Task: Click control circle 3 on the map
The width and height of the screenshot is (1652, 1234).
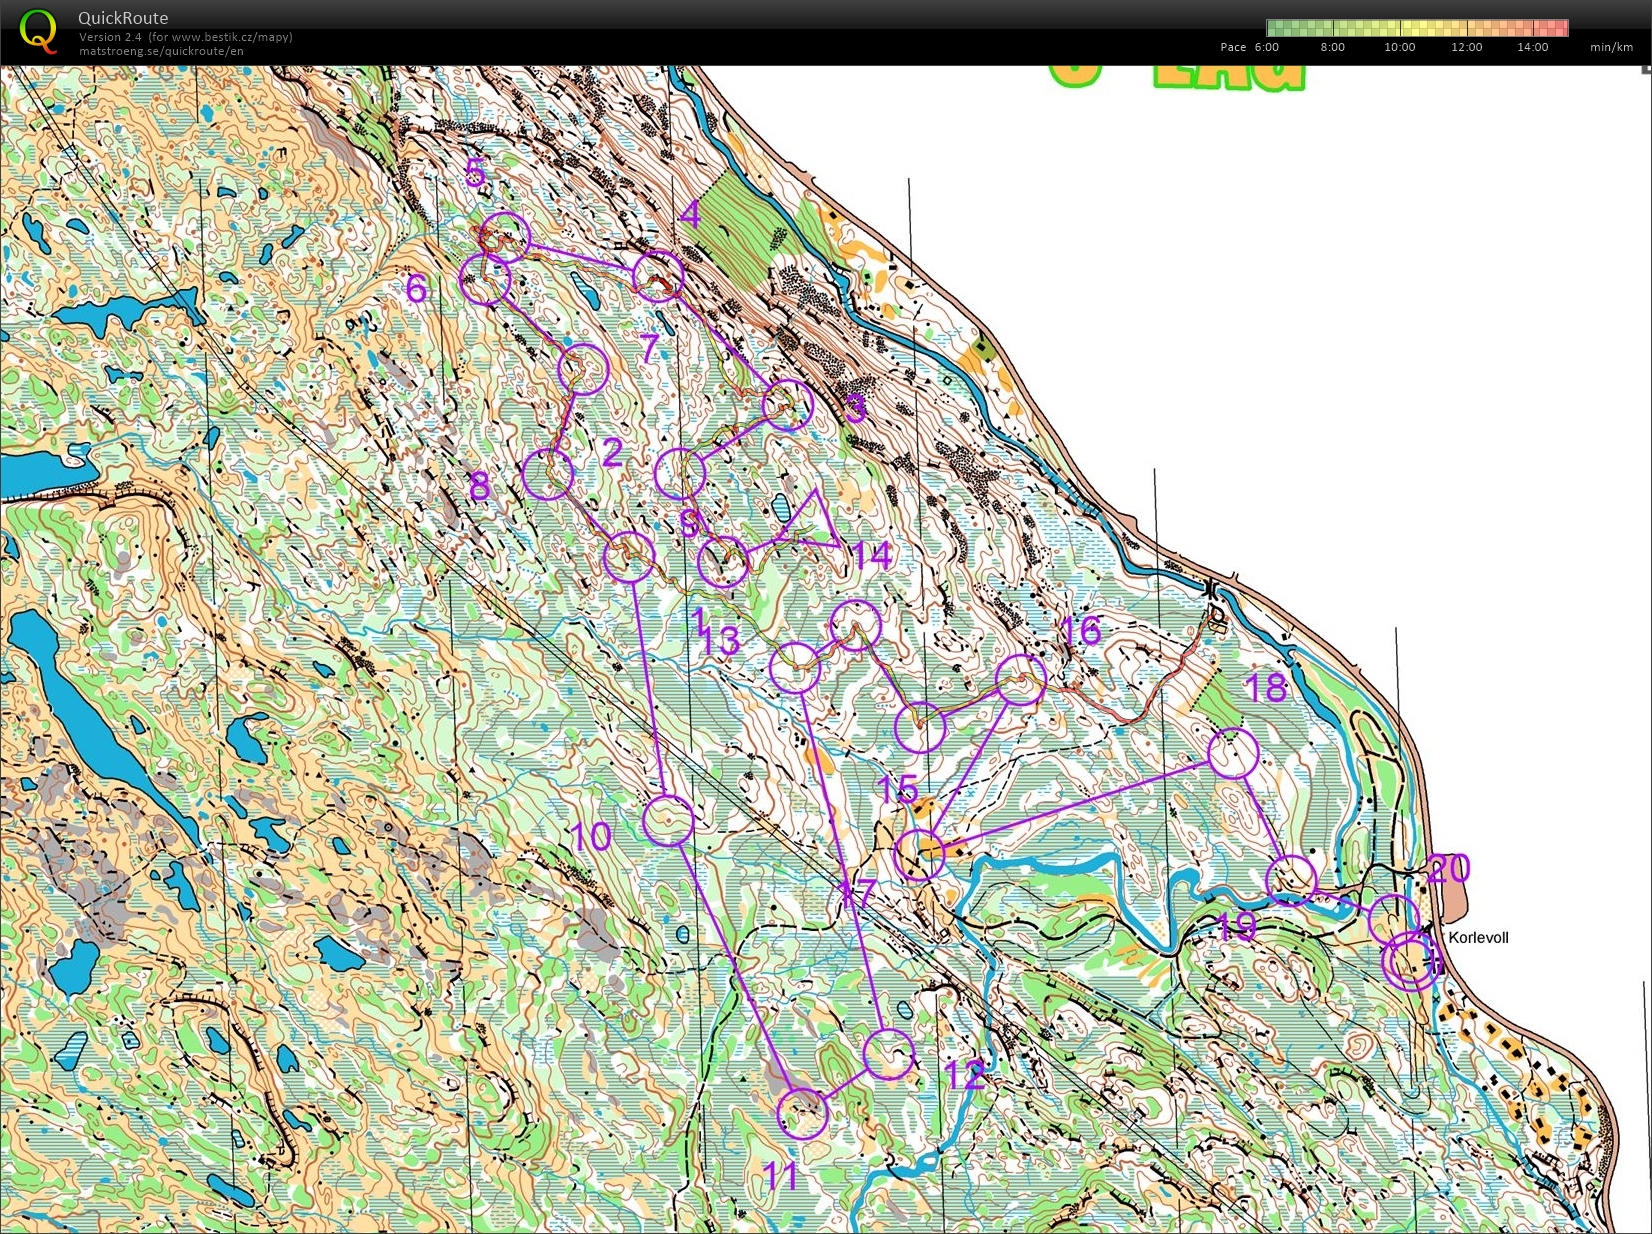Action: [x=786, y=405]
